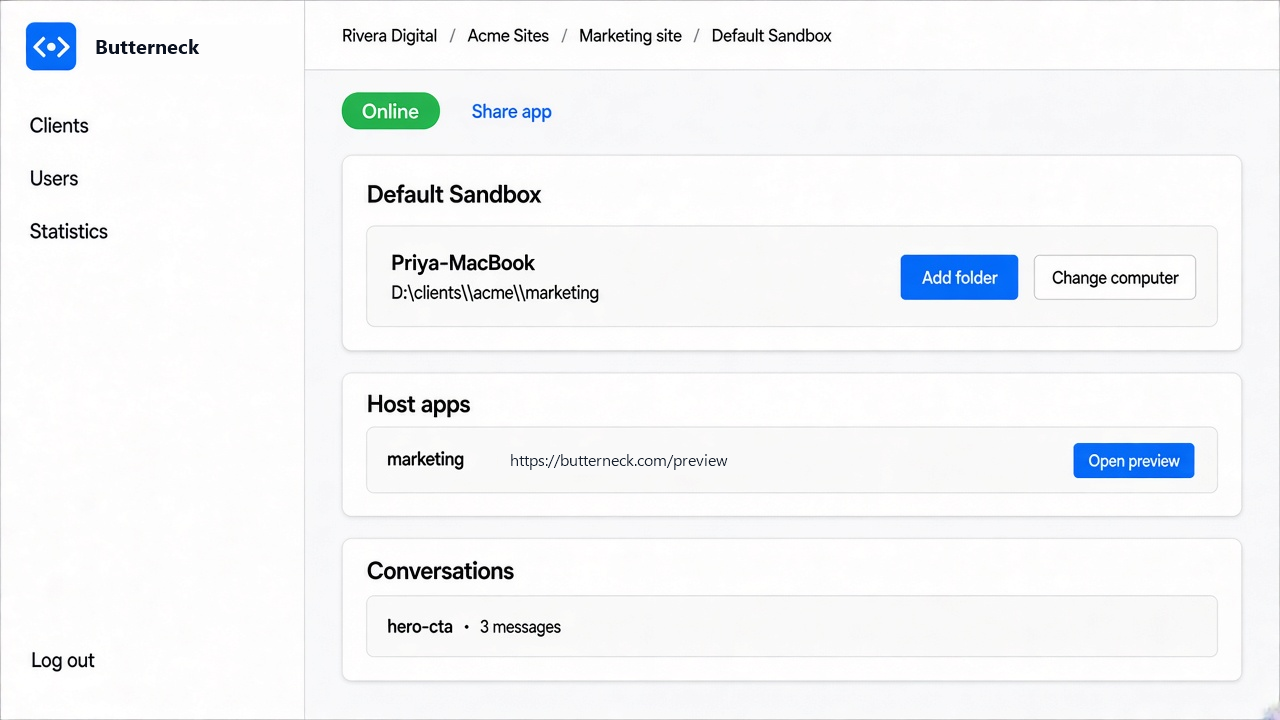This screenshot has height=720, width=1280.
Task: Go to Marketing site breadcrumb
Action: [x=630, y=36]
